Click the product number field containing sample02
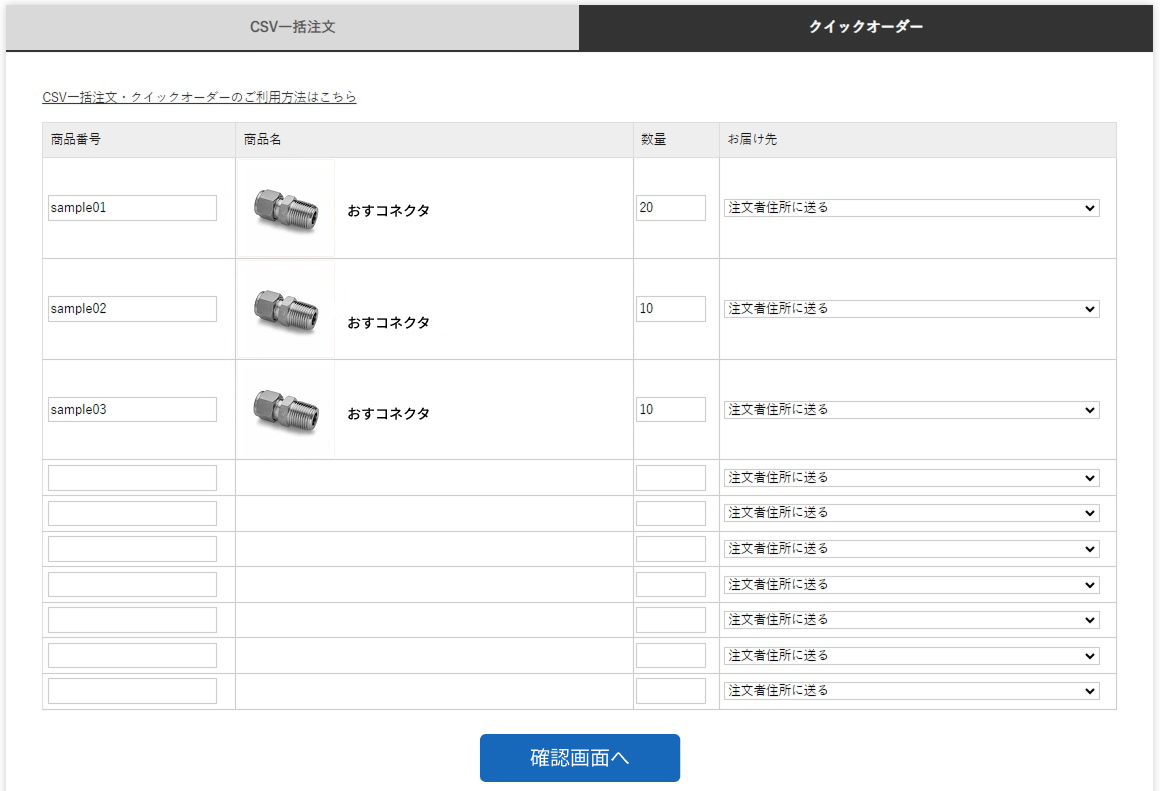This screenshot has height=791, width=1160. click(x=132, y=309)
